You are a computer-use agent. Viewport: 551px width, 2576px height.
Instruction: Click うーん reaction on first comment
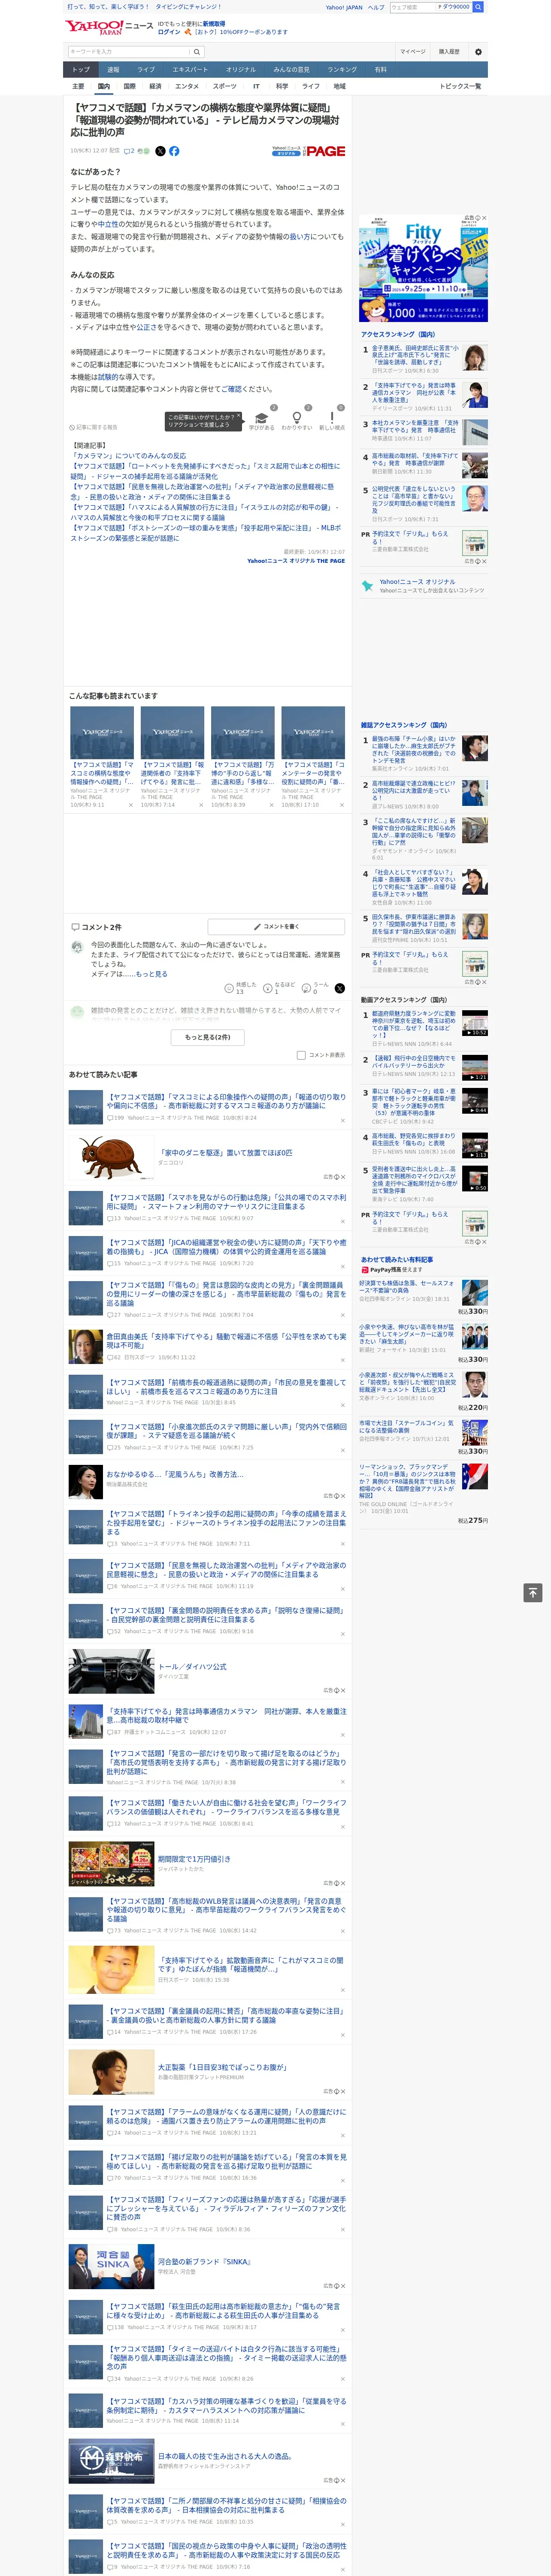click(x=306, y=988)
